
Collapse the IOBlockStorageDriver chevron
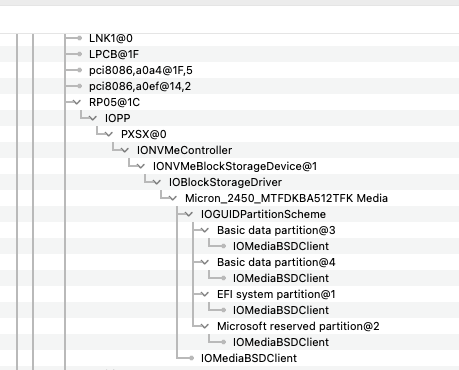pyautogui.click(x=157, y=182)
